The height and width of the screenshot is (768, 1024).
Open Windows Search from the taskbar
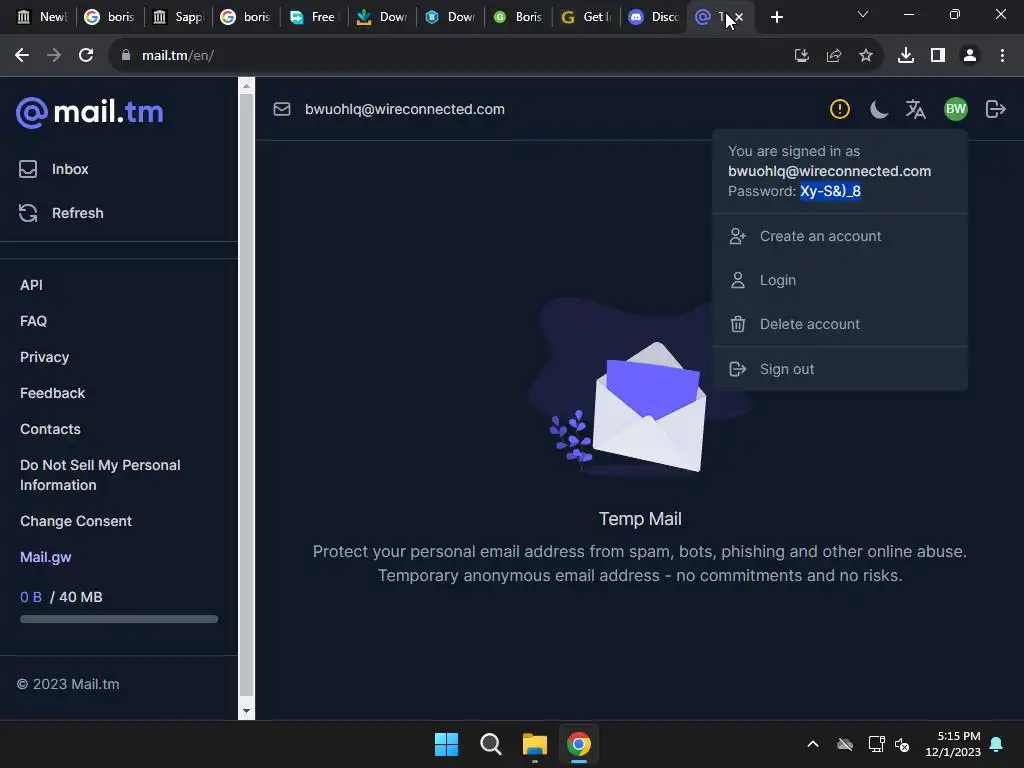(490, 744)
